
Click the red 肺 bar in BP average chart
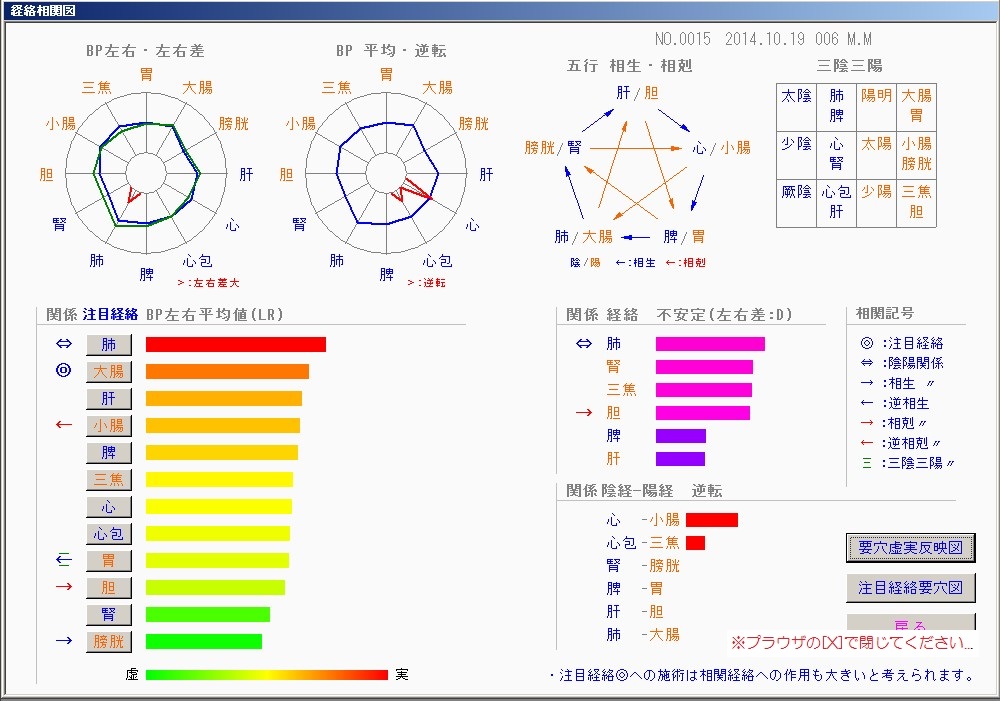(236, 345)
